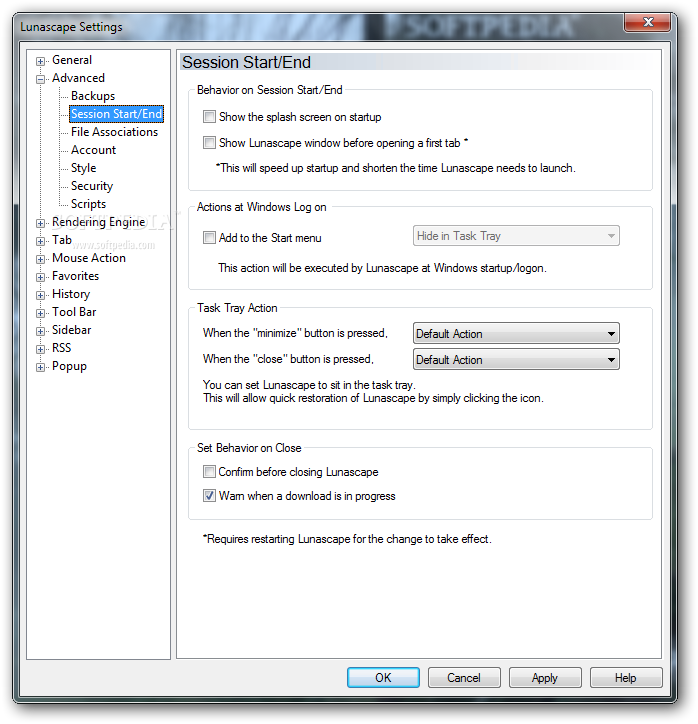This screenshot has width=698, height=724.
Task: Expand the Tab settings node
Action: point(41,241)
